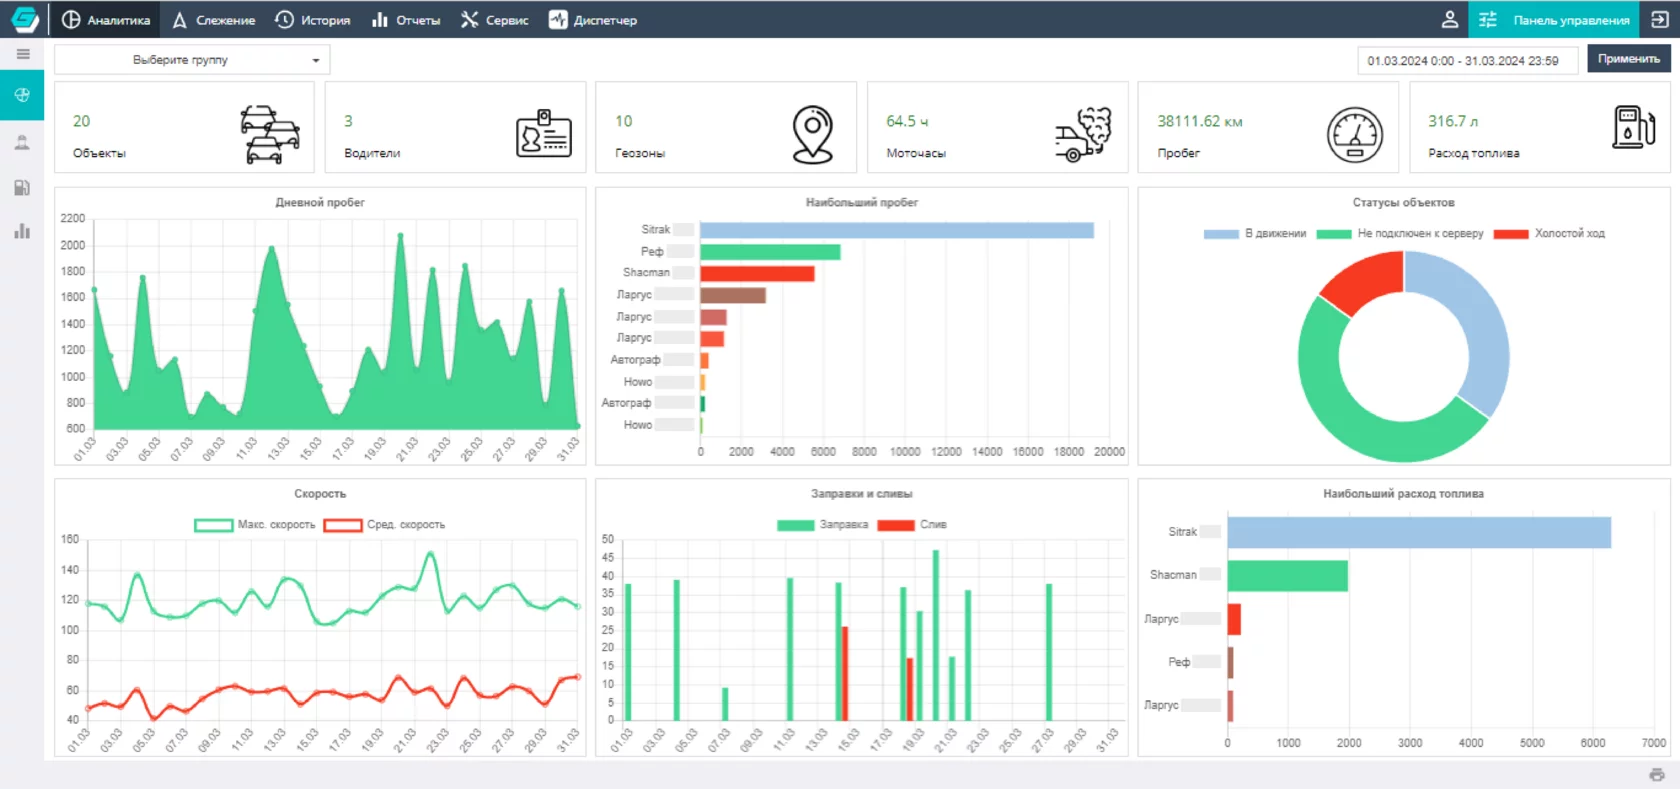Switch to the 'Слежение' tab
Viewport: 1680px width, 789px height.
[x=214, y=20]
